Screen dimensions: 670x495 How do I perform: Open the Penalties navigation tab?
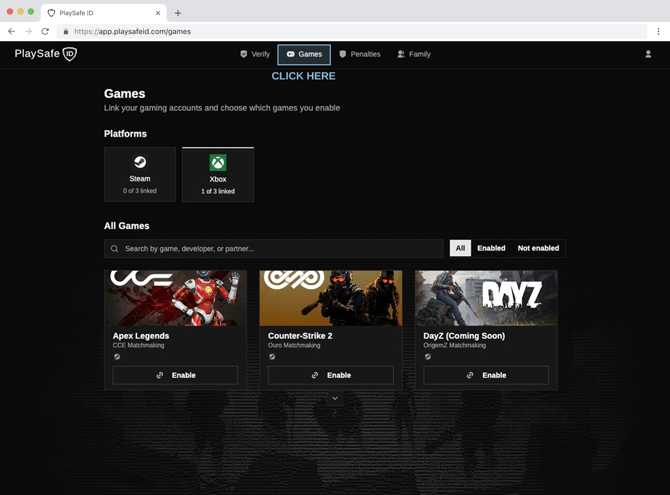pos(359,54)
